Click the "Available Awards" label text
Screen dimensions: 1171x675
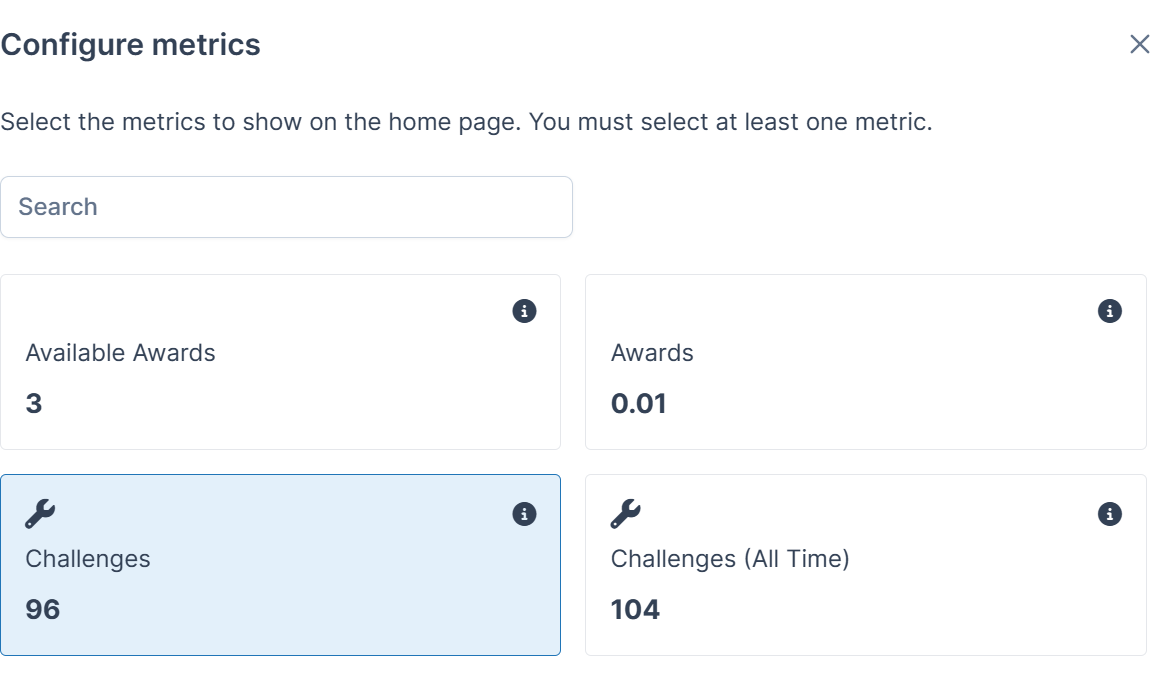pyautogui.click(x=120, y=352)
